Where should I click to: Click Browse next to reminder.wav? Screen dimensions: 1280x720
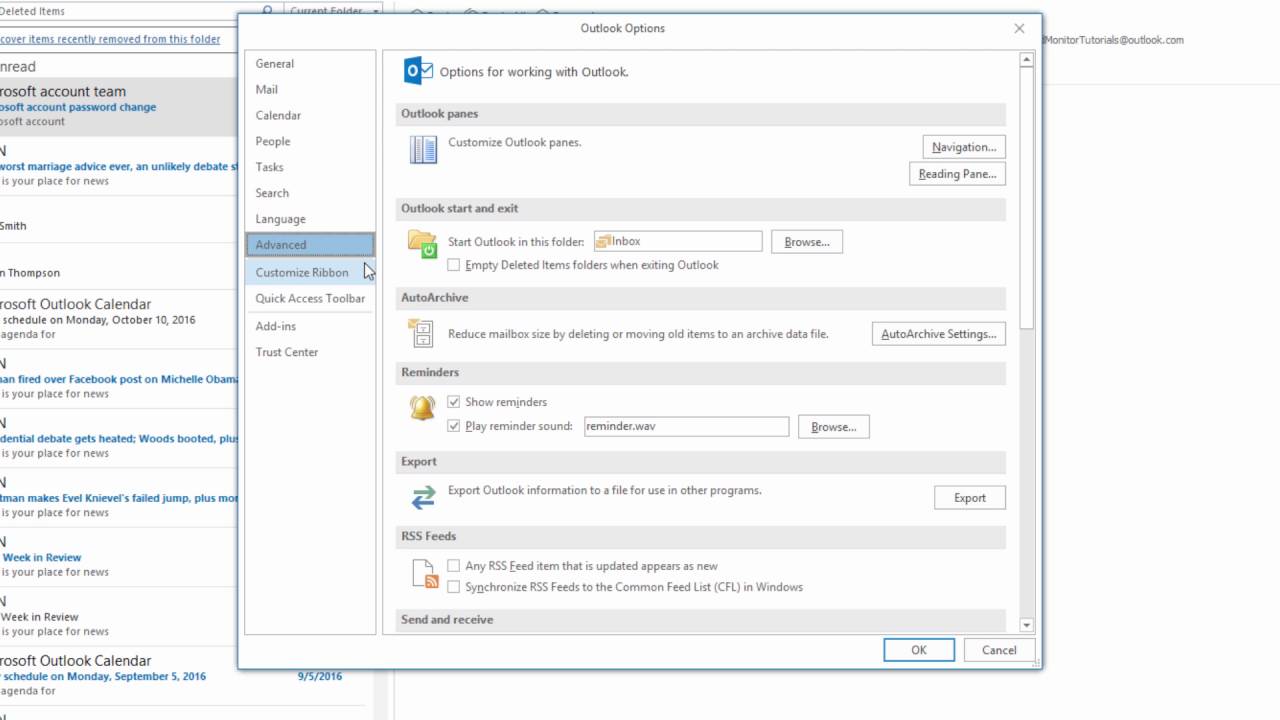pyautogui.click(x=834, y=427)
